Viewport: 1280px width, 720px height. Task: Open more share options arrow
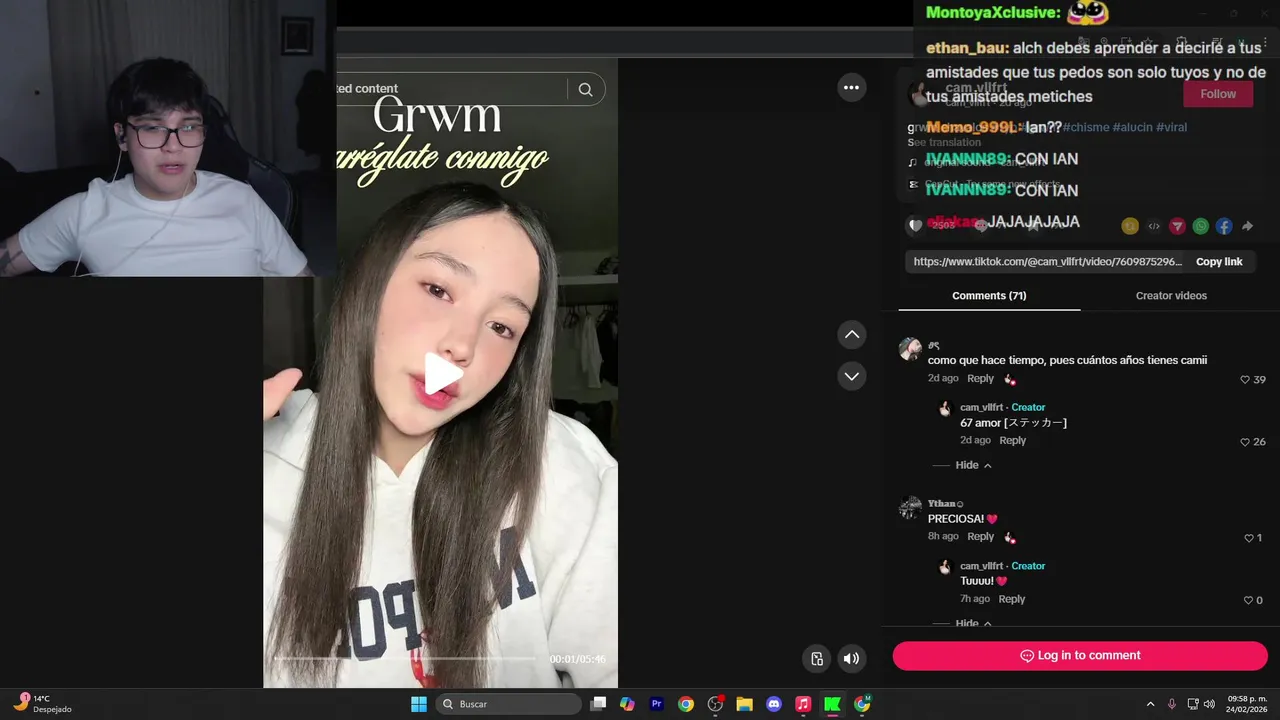click(x=1247, y=226)
